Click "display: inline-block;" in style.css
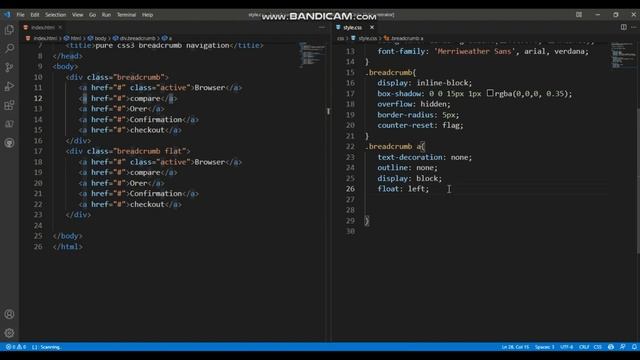Viewport: 640px width, 360px height. [424, 83]
